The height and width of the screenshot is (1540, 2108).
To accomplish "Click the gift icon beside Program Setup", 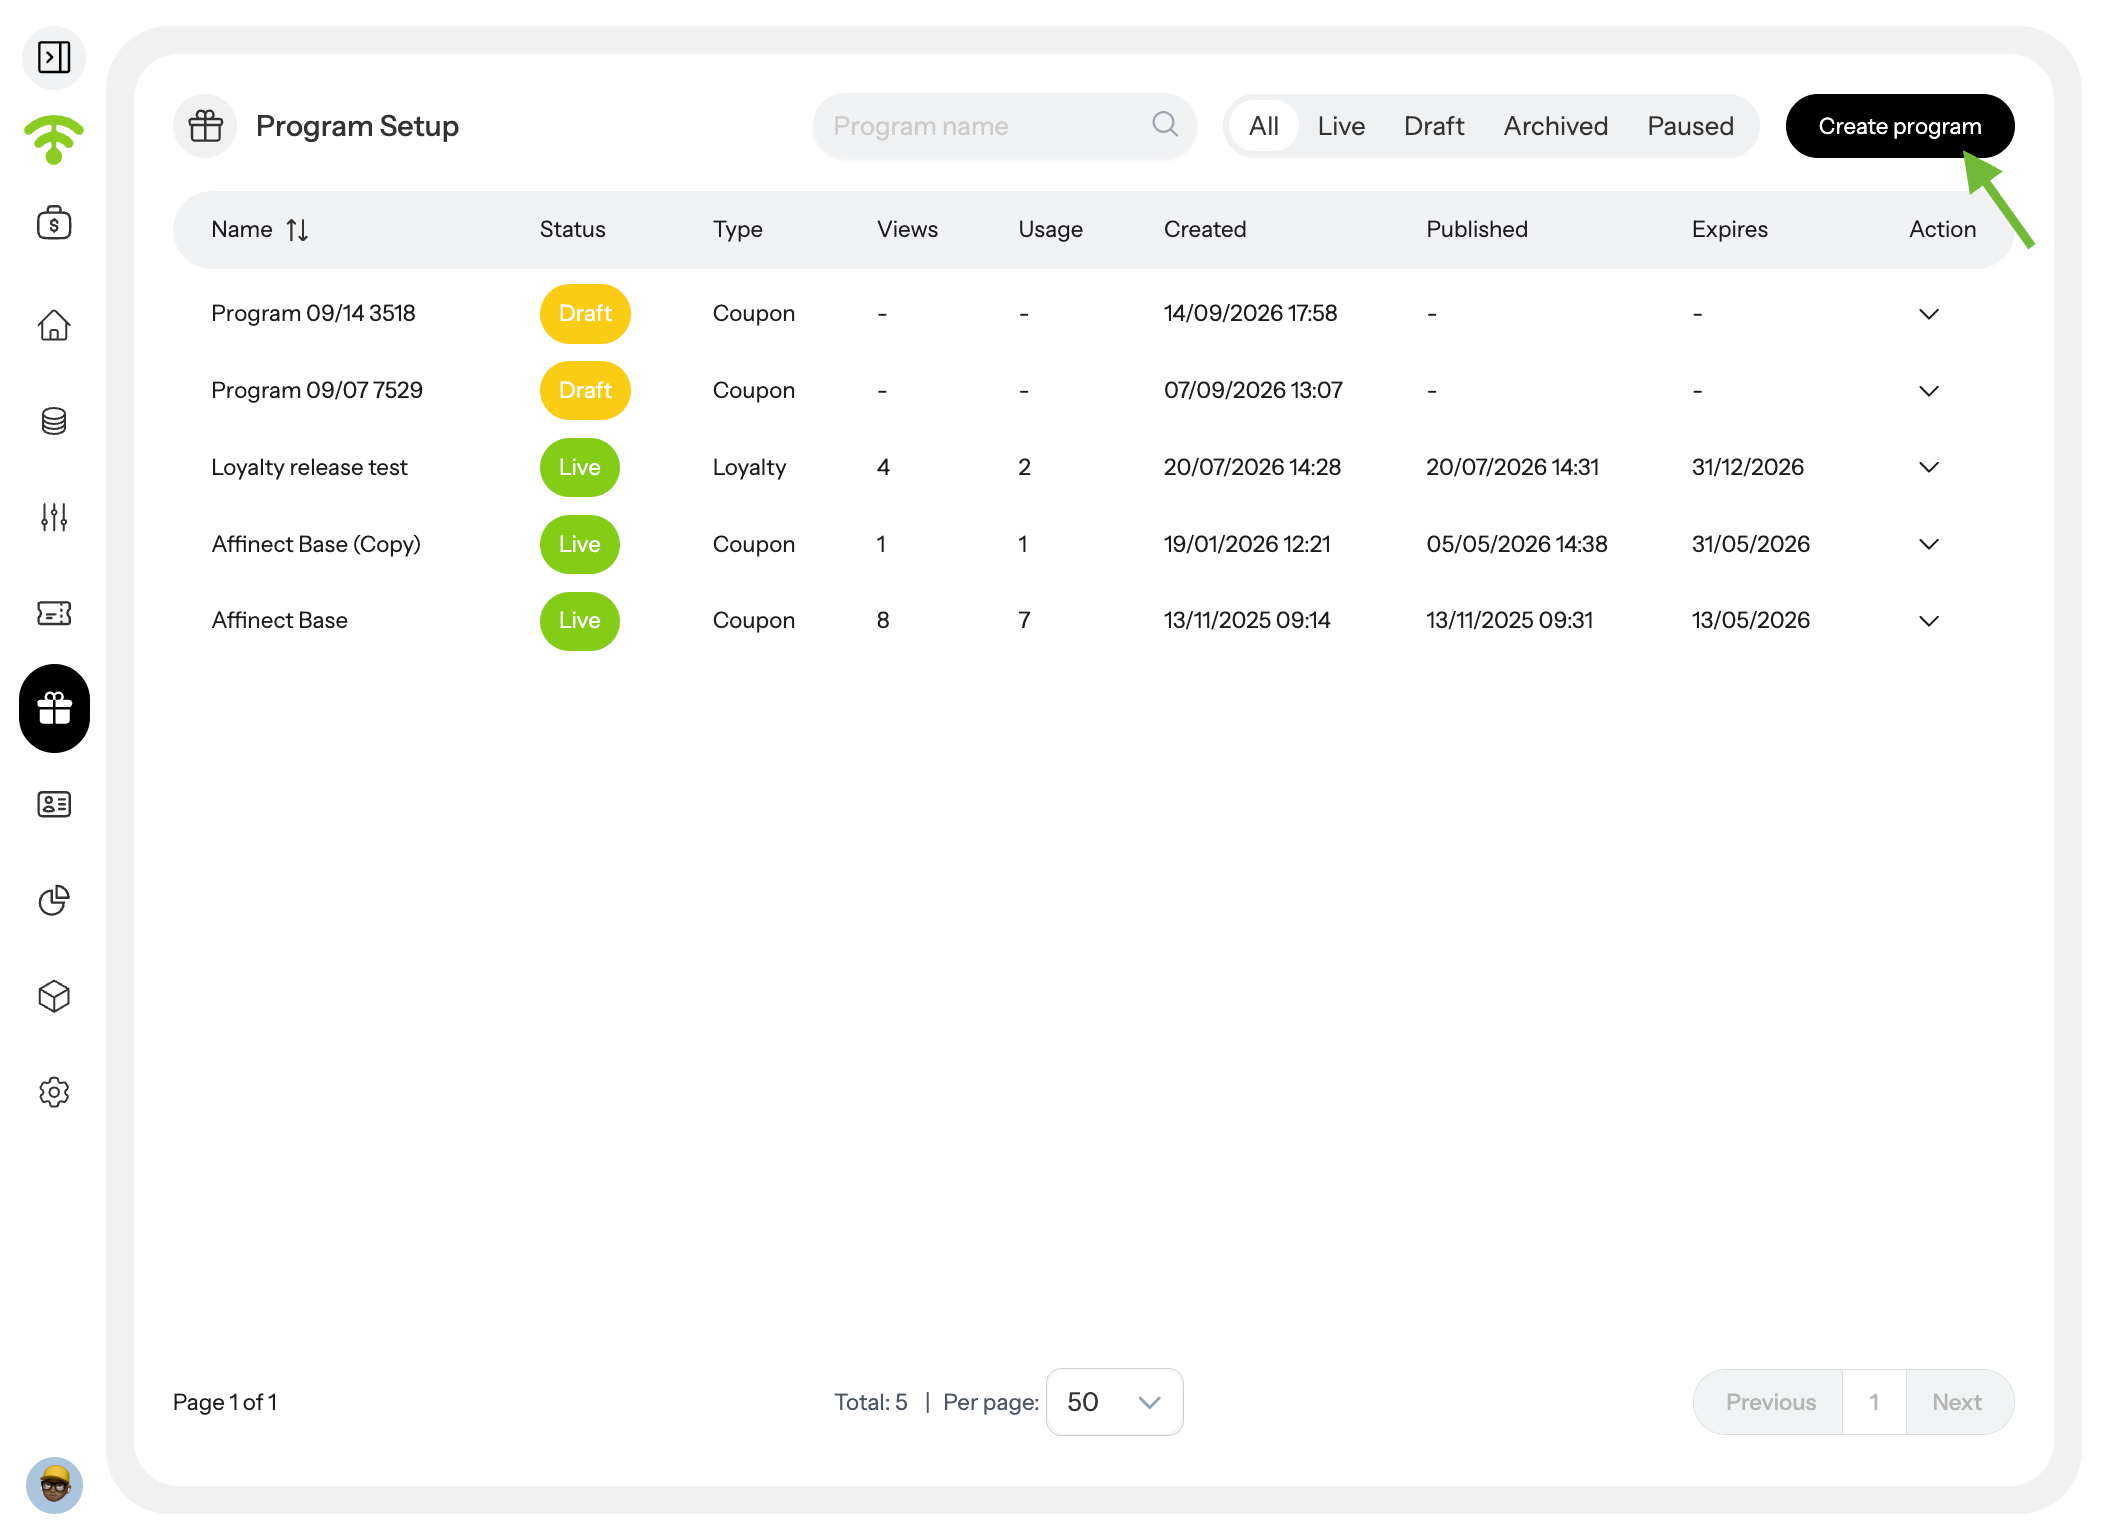I will [x=205, y=126].
